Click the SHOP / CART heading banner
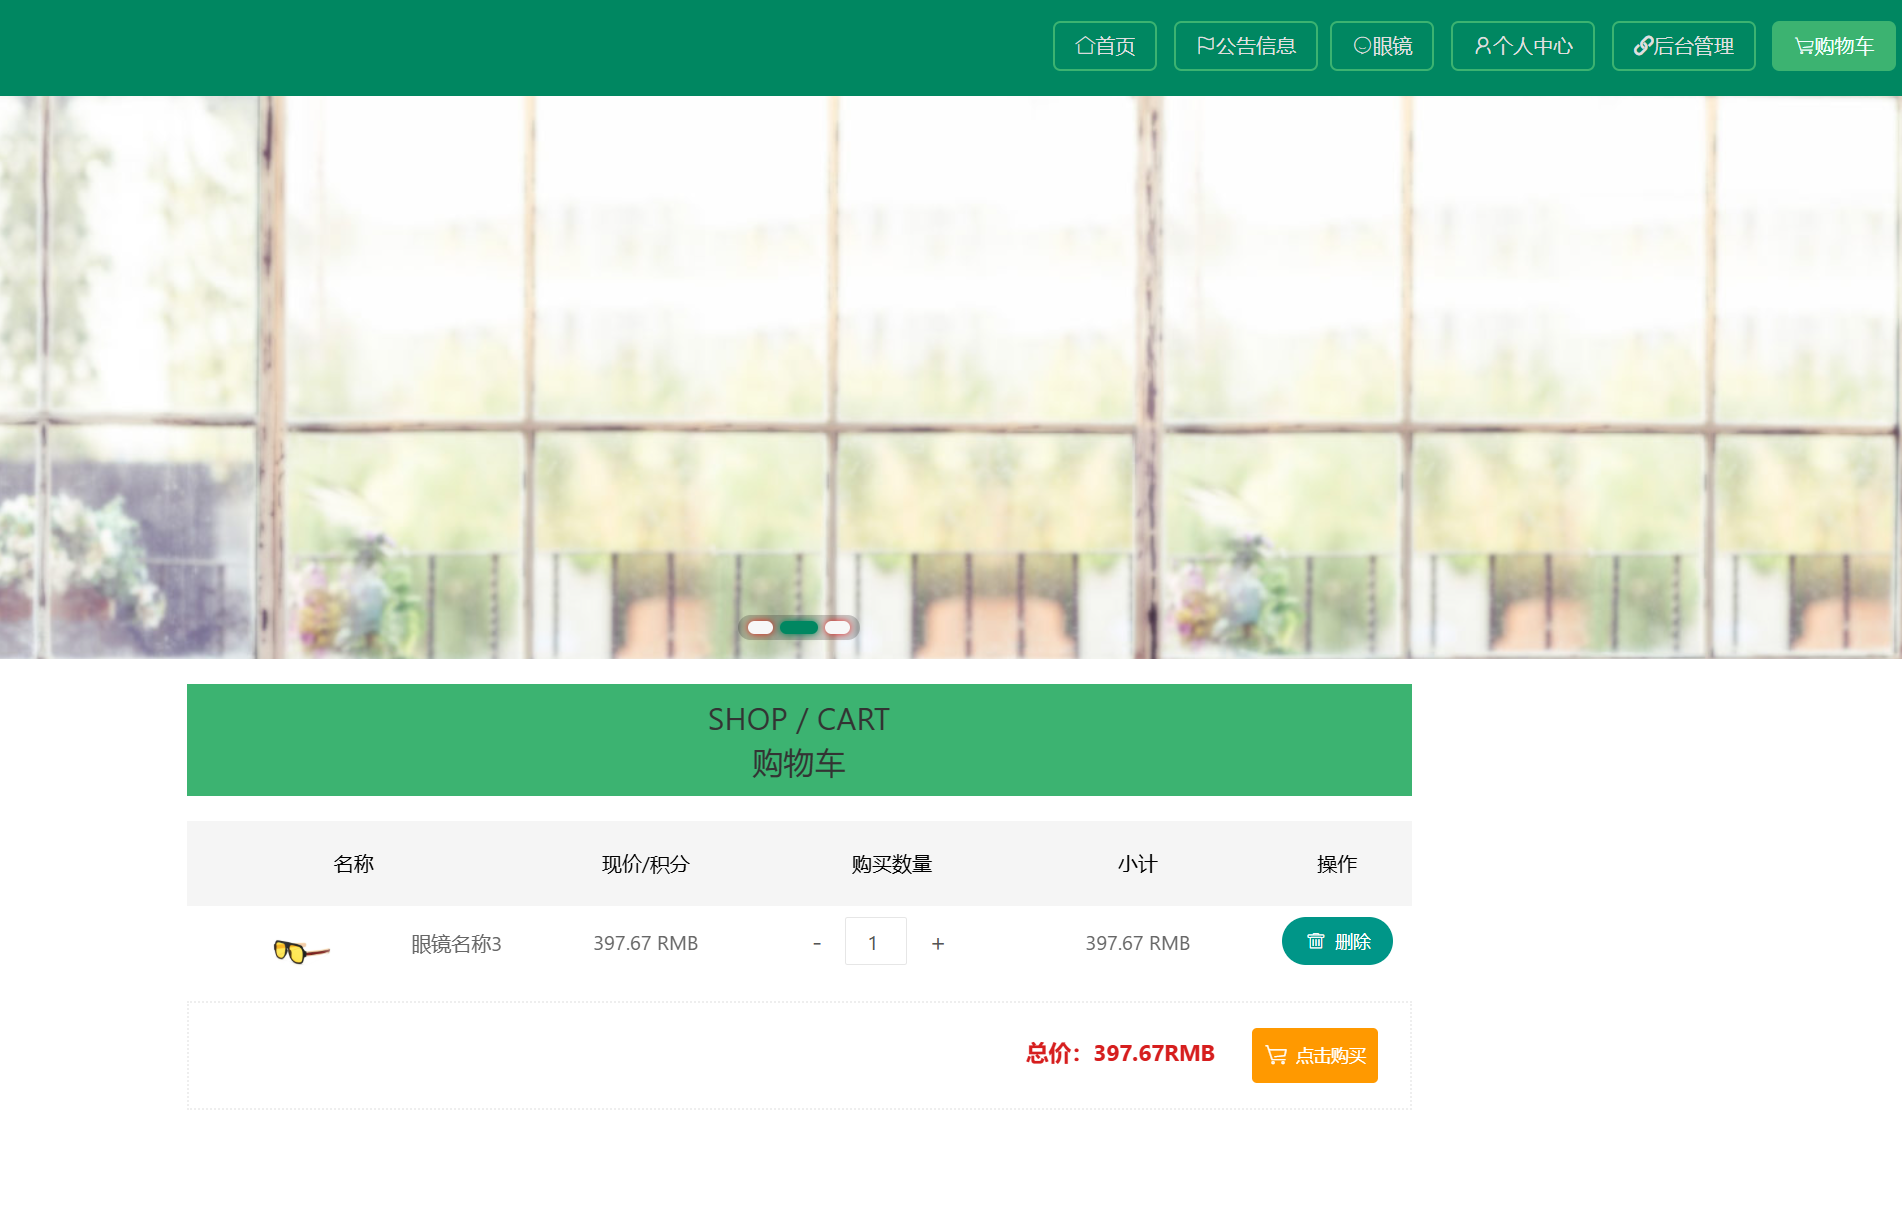Viewport: 1902px width, 1206px height. [798, 740]
